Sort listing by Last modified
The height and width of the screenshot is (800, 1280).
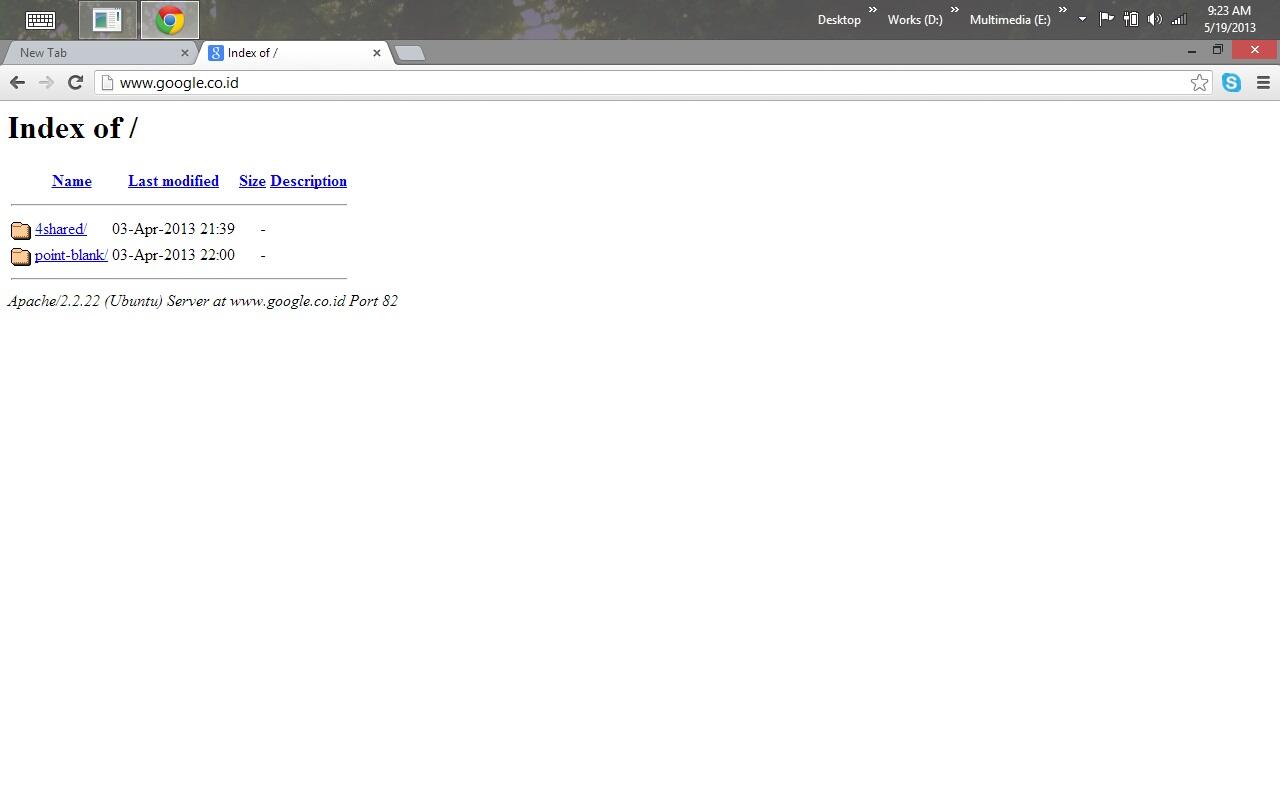pyautogui.click(x=173, y=181)
